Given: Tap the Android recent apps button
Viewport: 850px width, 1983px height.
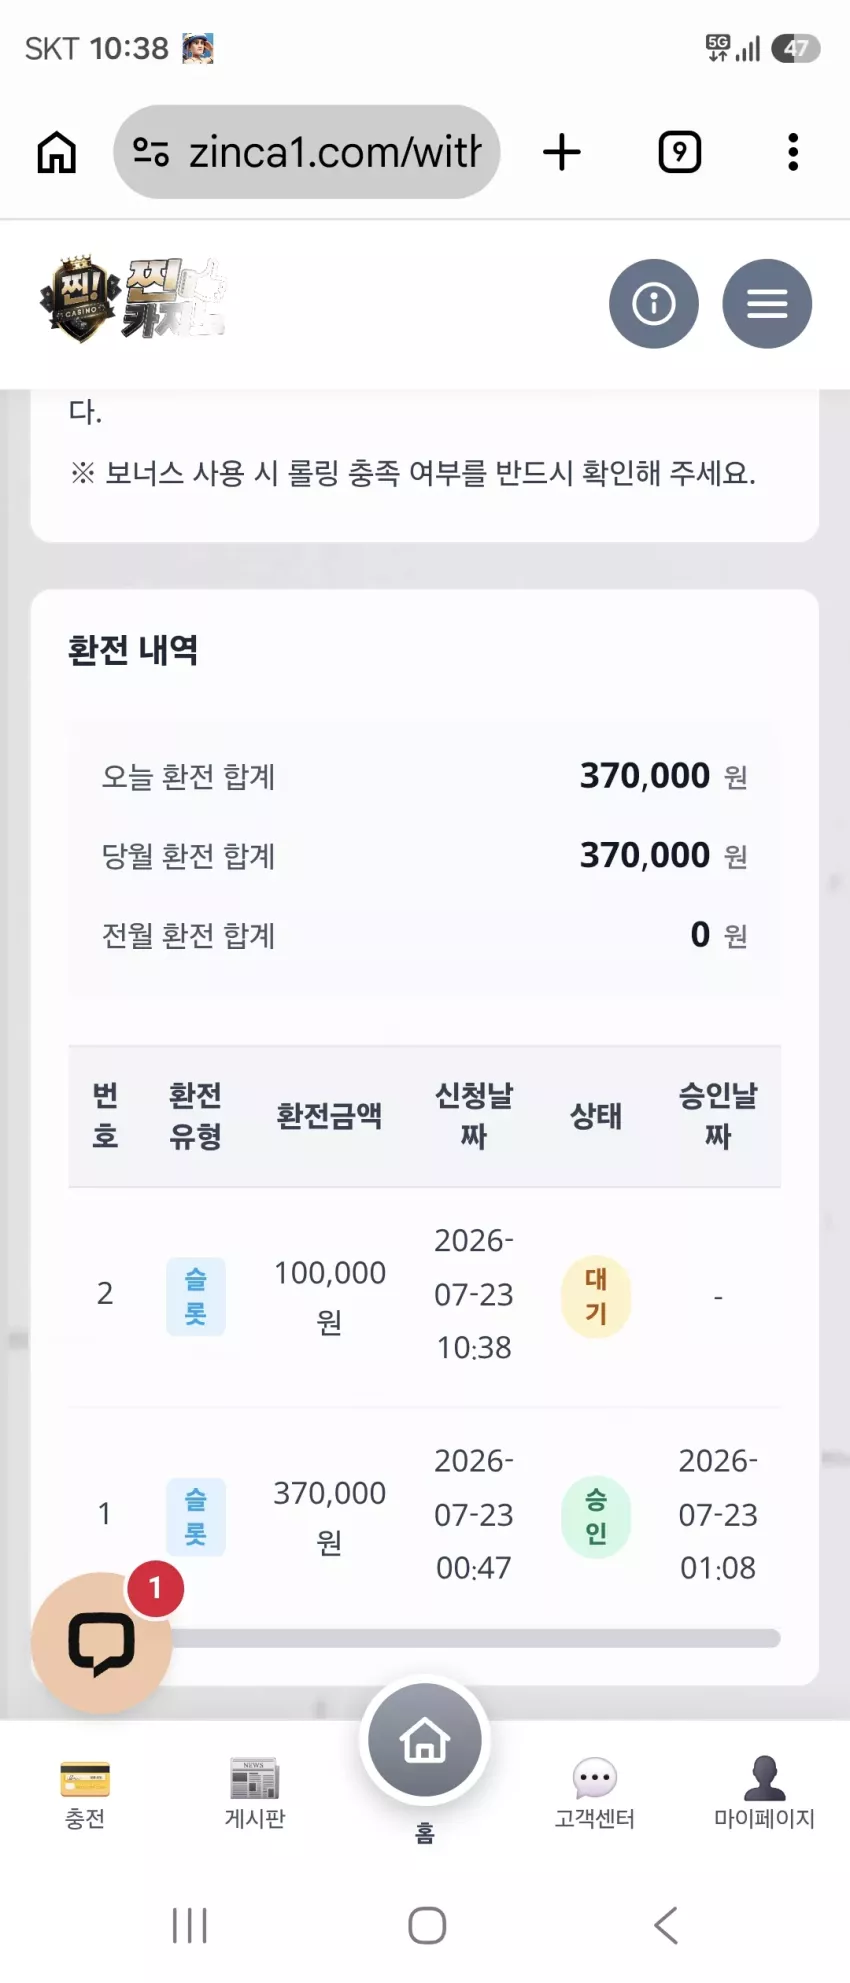Looking at the screenshot, I should pyautogui.click(x=190, y=1925).
